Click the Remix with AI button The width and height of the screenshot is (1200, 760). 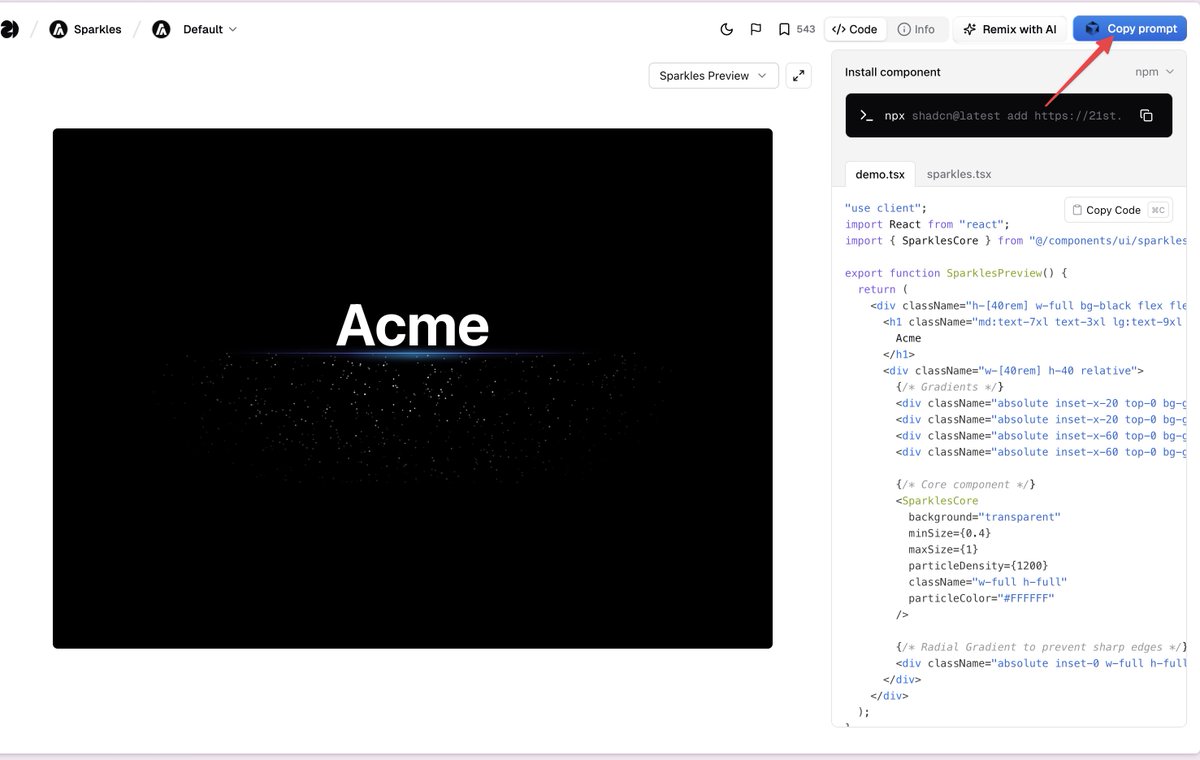coord(1009,29)
